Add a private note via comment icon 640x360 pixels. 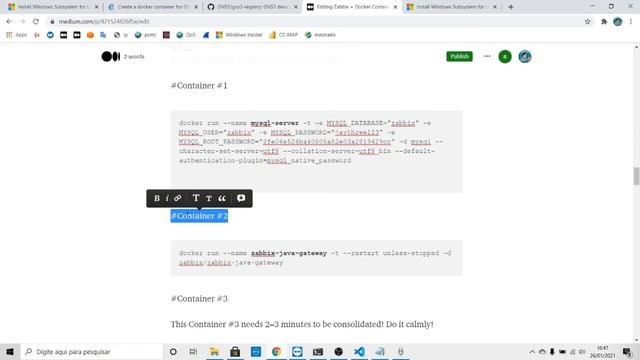(241, 198)
